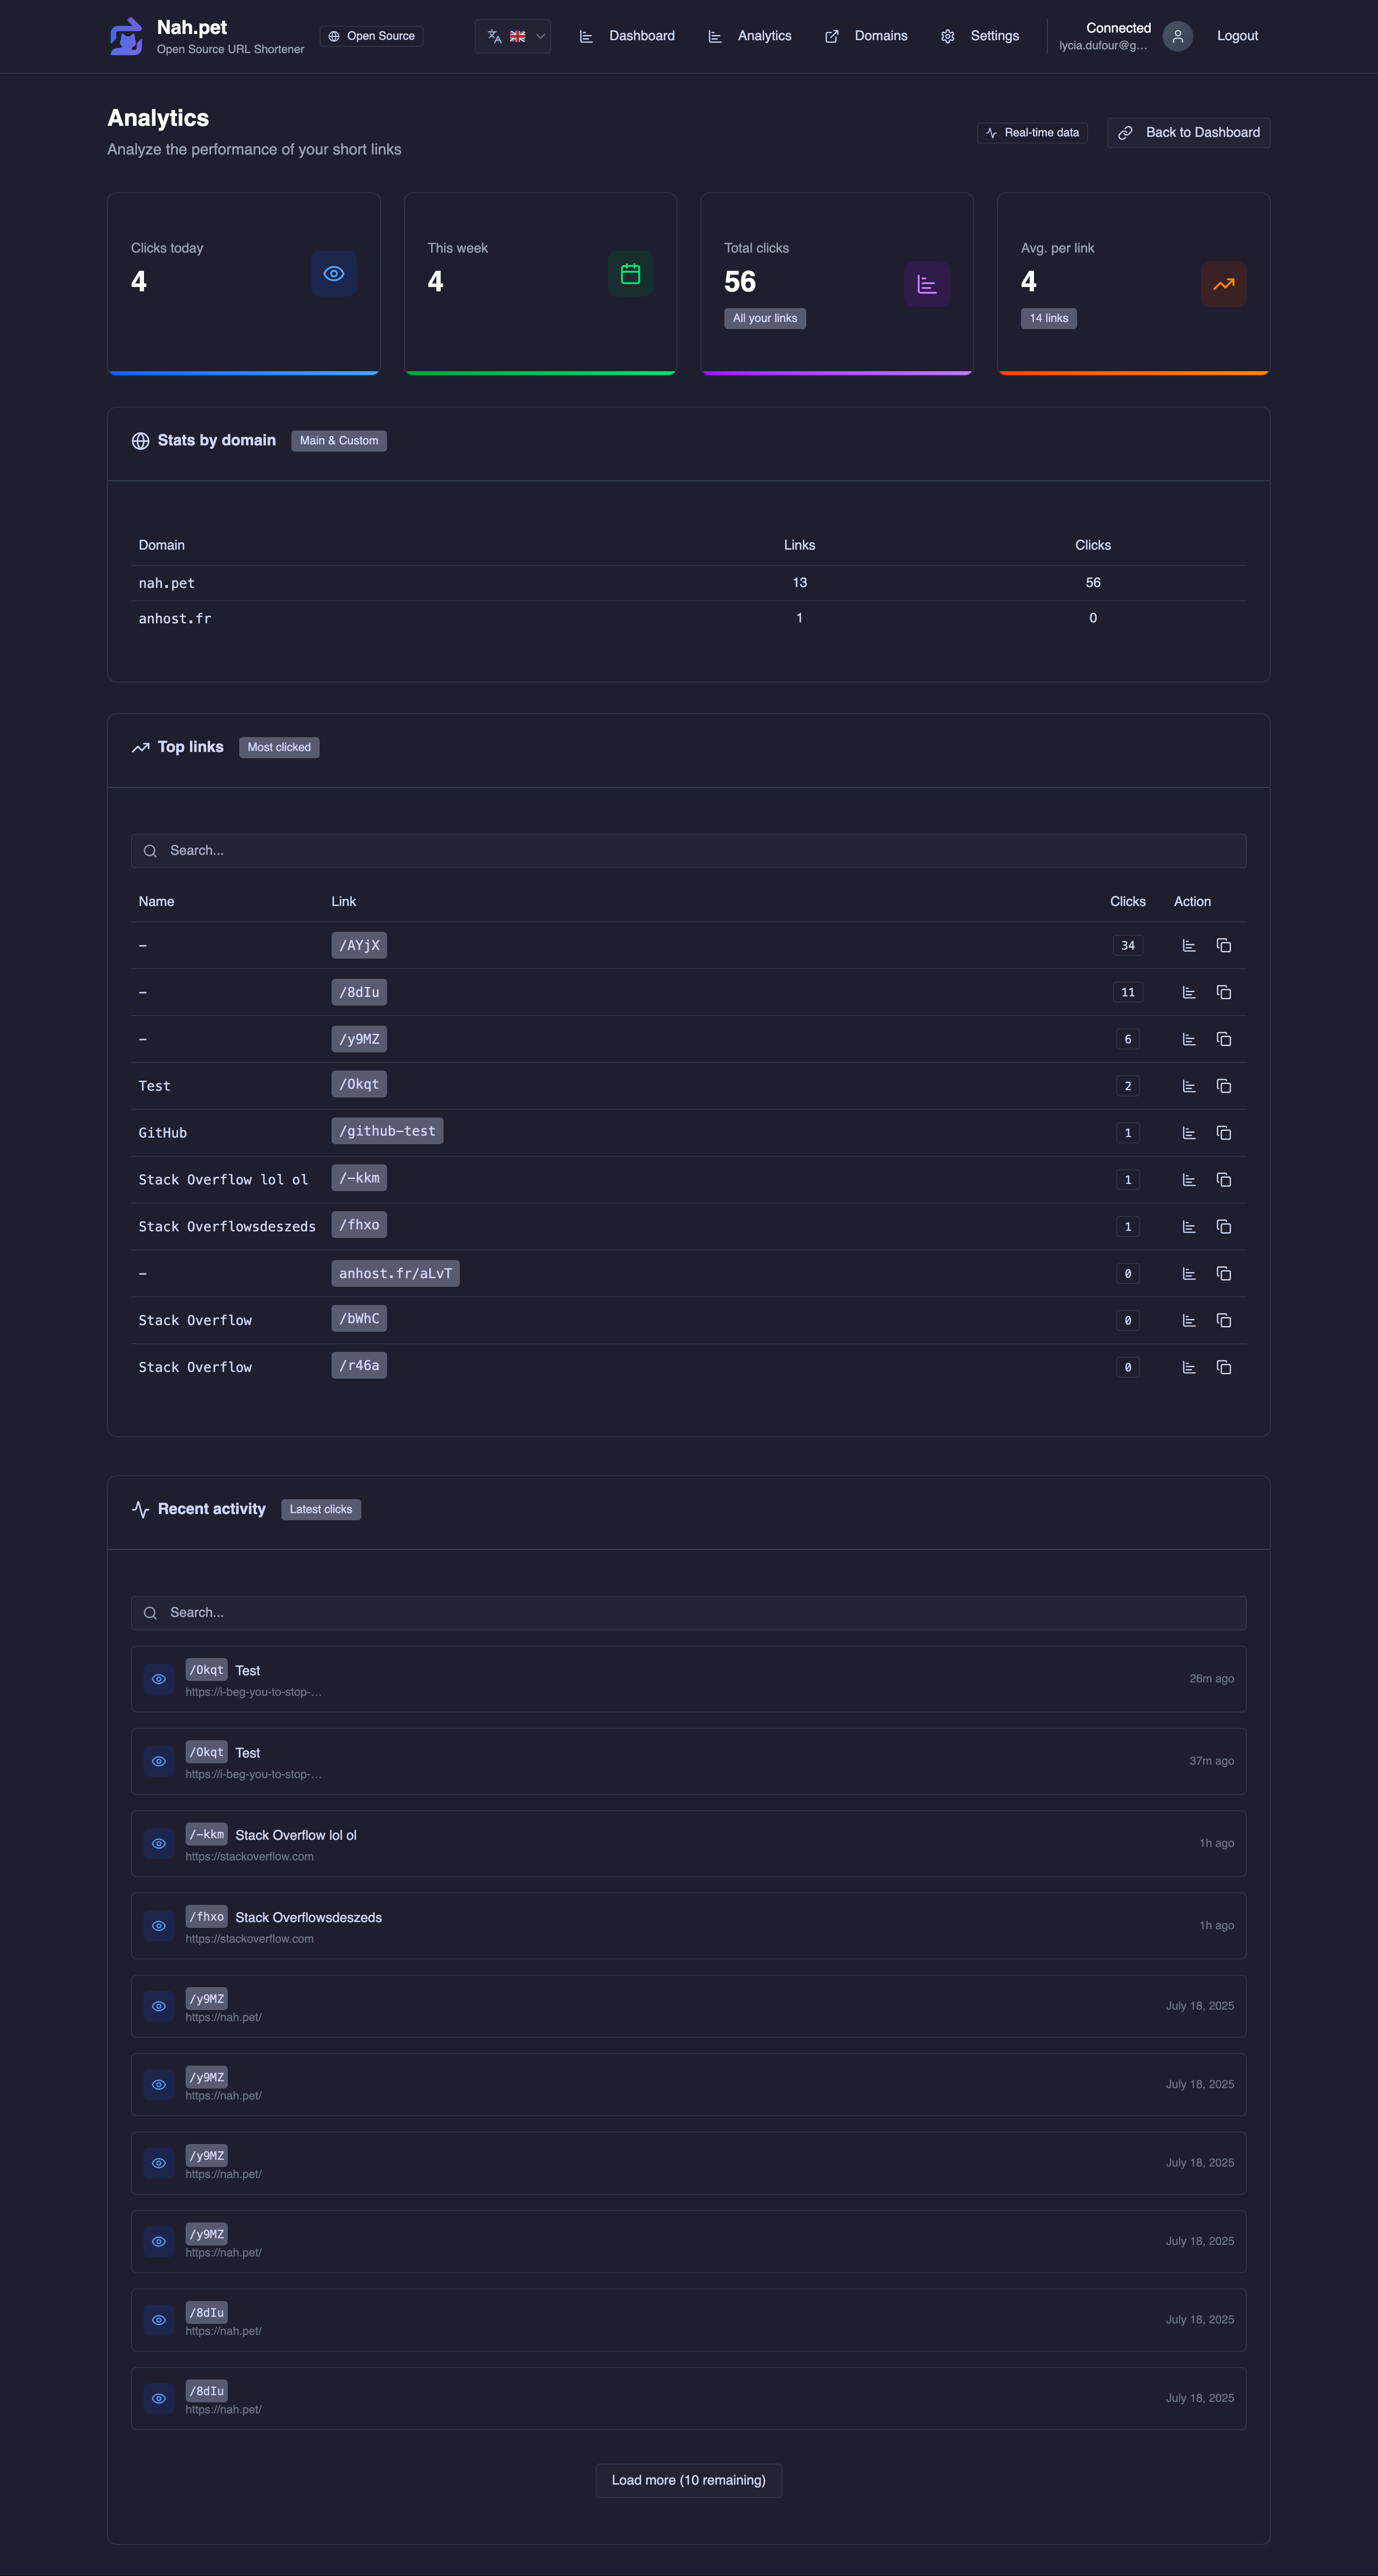Click the Real-time data badge
Viewport: 1378px width, 2576px height.
pos(1032,133)
